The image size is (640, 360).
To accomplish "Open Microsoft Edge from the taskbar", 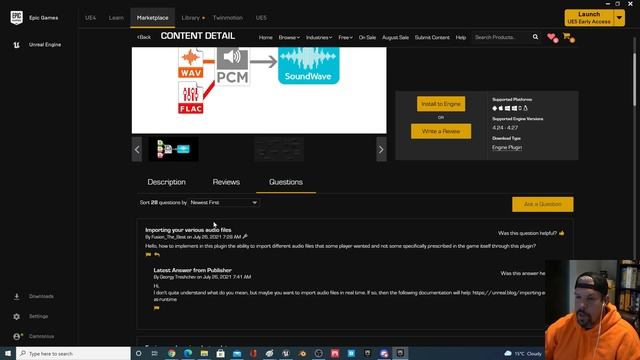I will coord(188,353).
